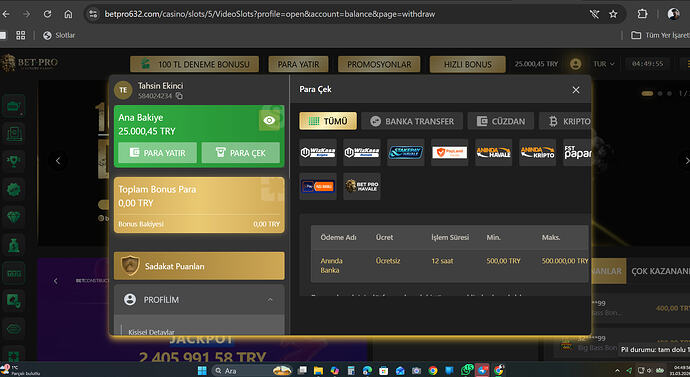This screenshot has height=377, width=690.
Task: Click the Bet Pro logo
Action: coord(30,63)
